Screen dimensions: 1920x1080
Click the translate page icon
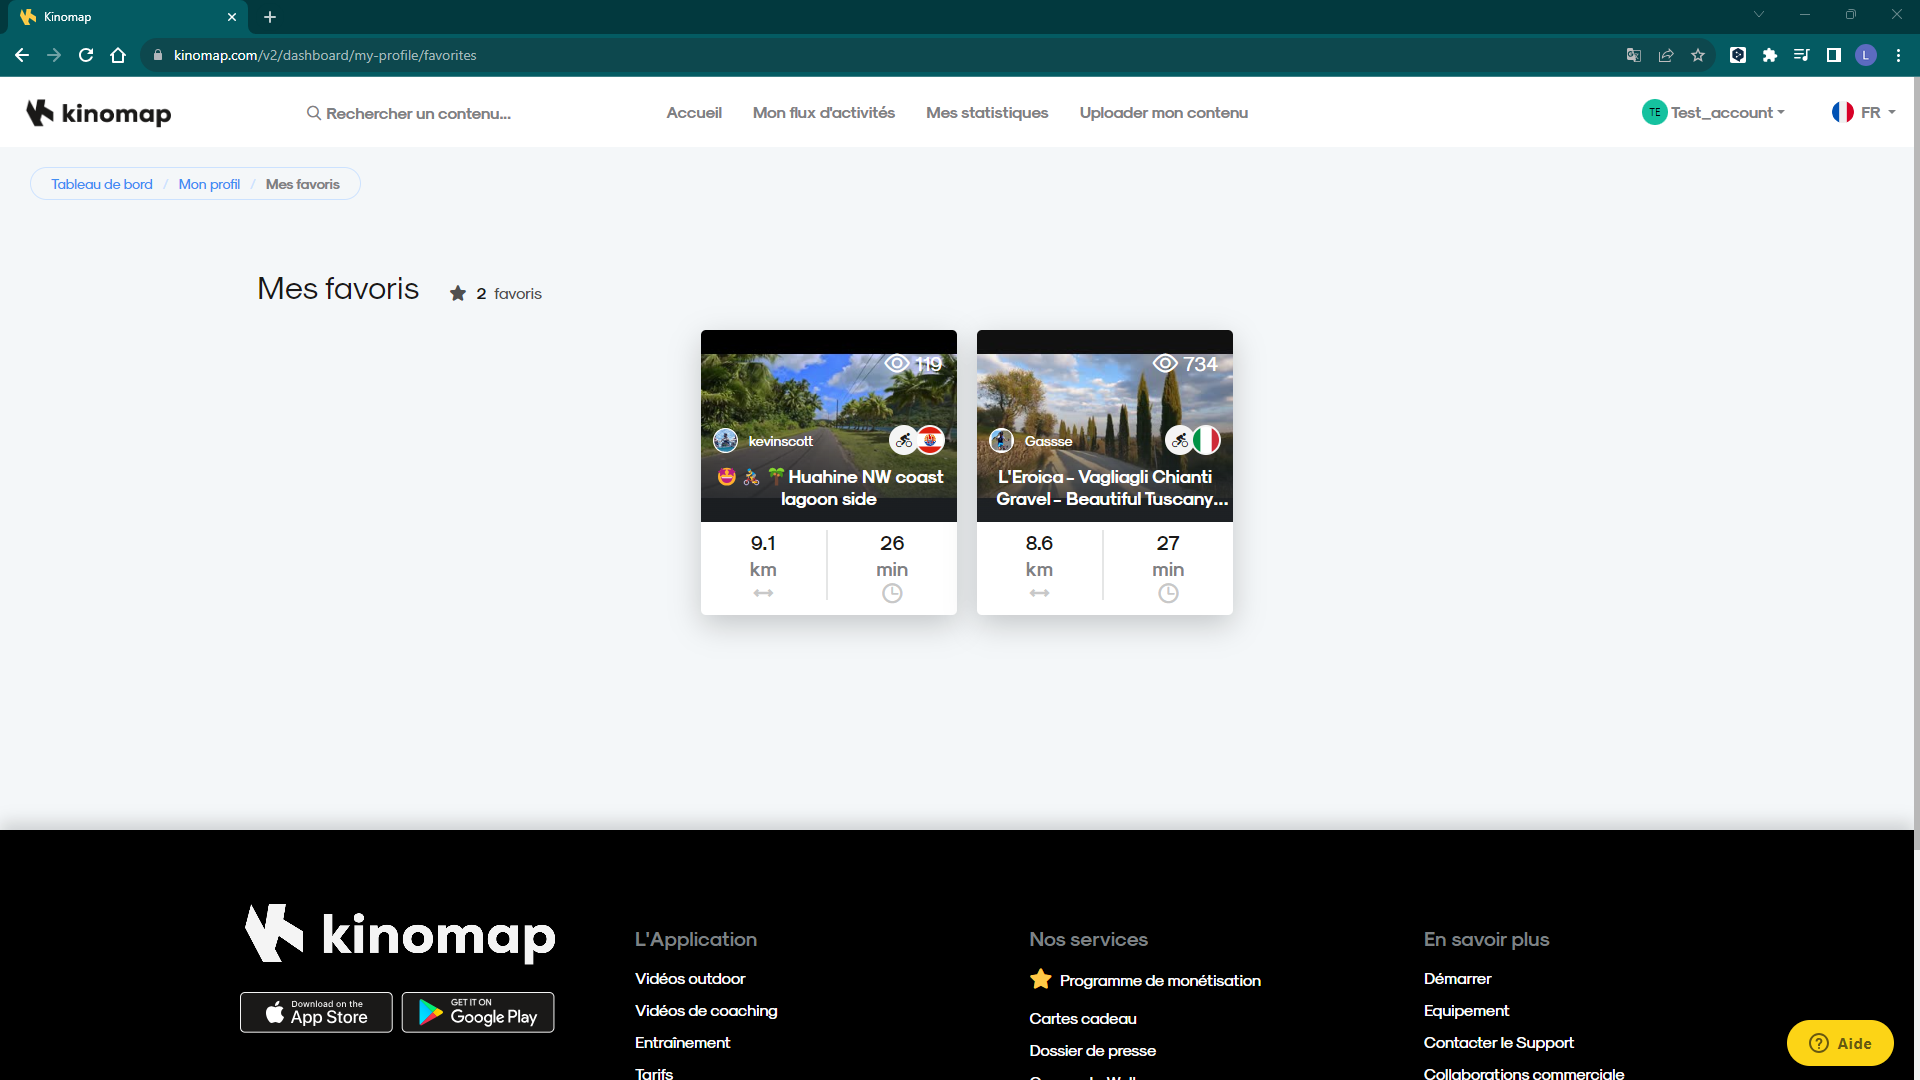coord(1634,55)
